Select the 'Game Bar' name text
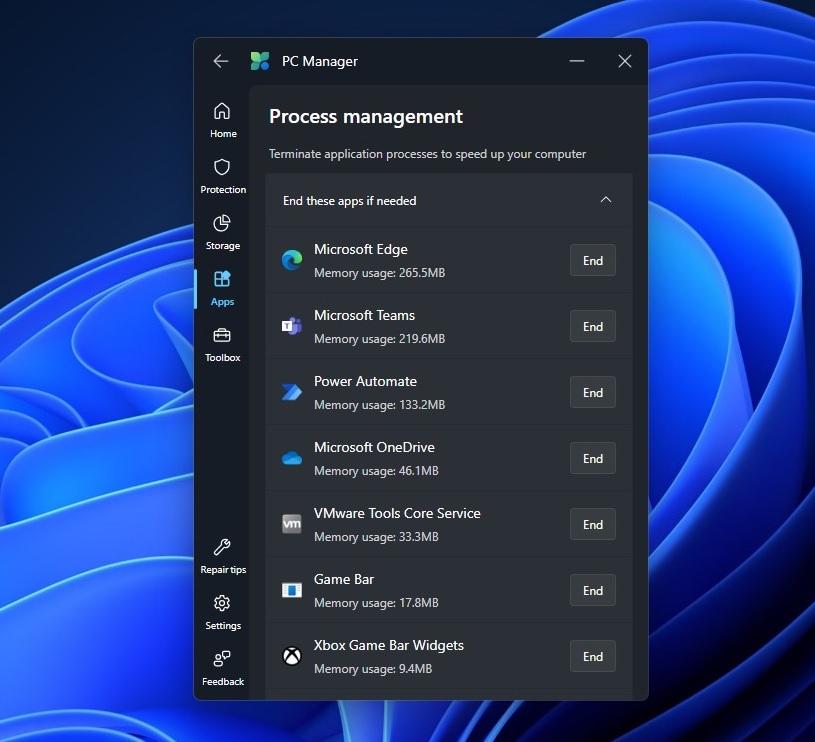This screenshot has width=815, height=742. 344,579
